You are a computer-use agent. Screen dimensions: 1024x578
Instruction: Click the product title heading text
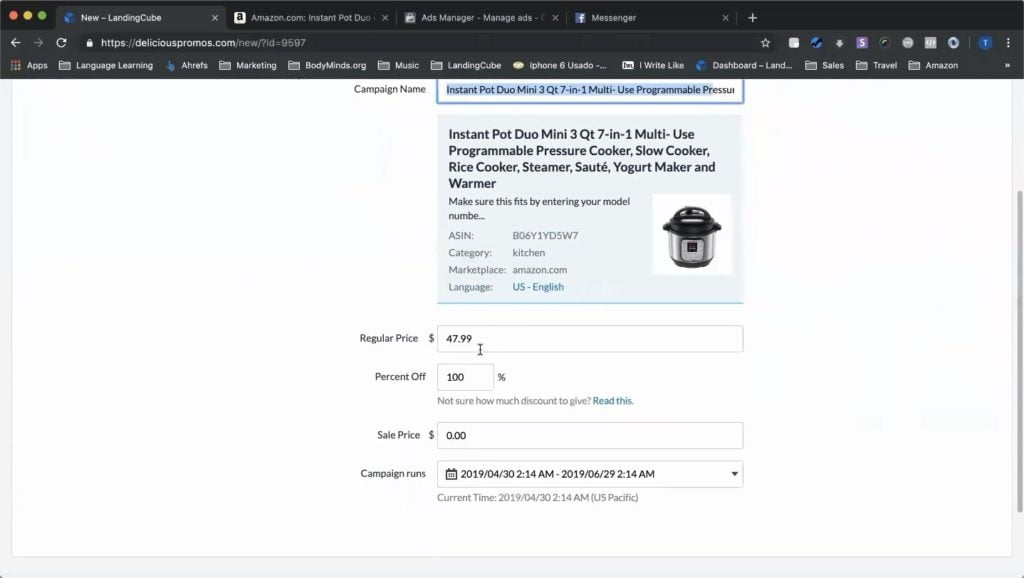582,159
